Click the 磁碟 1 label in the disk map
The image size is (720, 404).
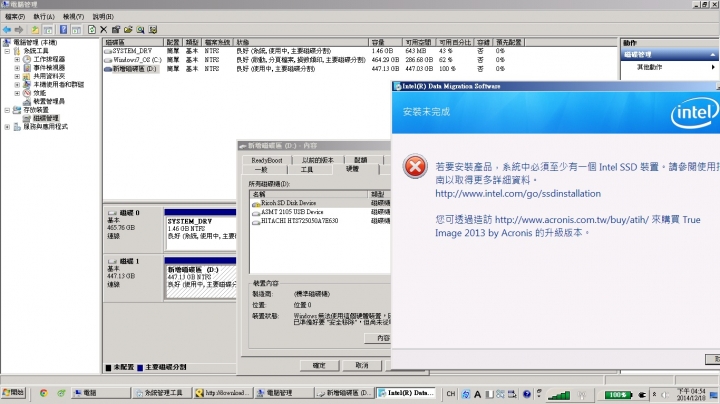129,261
